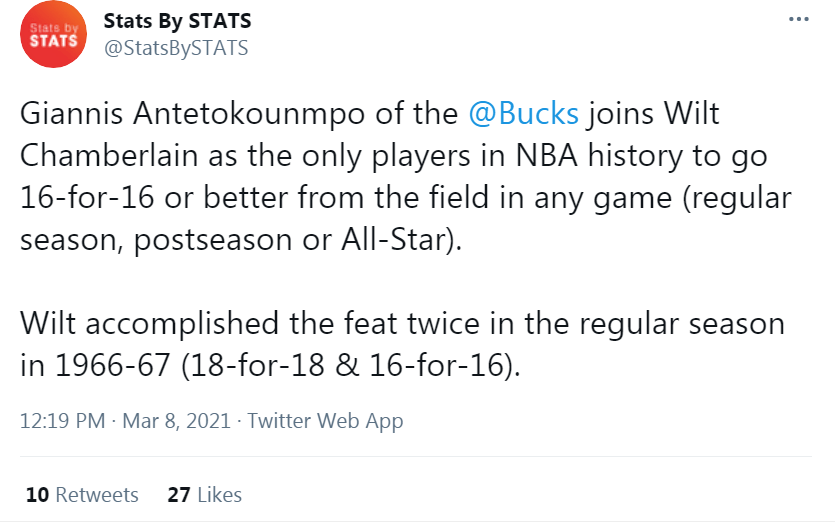835x525 pixels.
Task: Show the 27 Likes list
Action: (204, 495)
